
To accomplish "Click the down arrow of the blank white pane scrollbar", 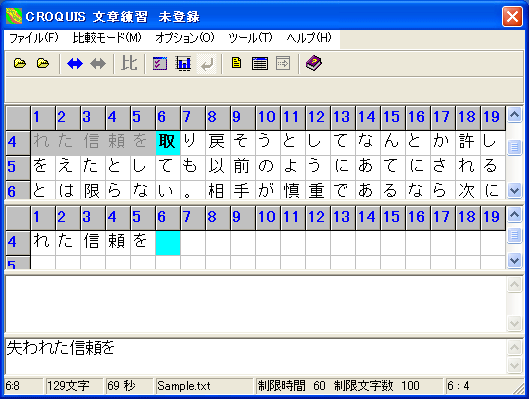I will (x=514, y=324).
